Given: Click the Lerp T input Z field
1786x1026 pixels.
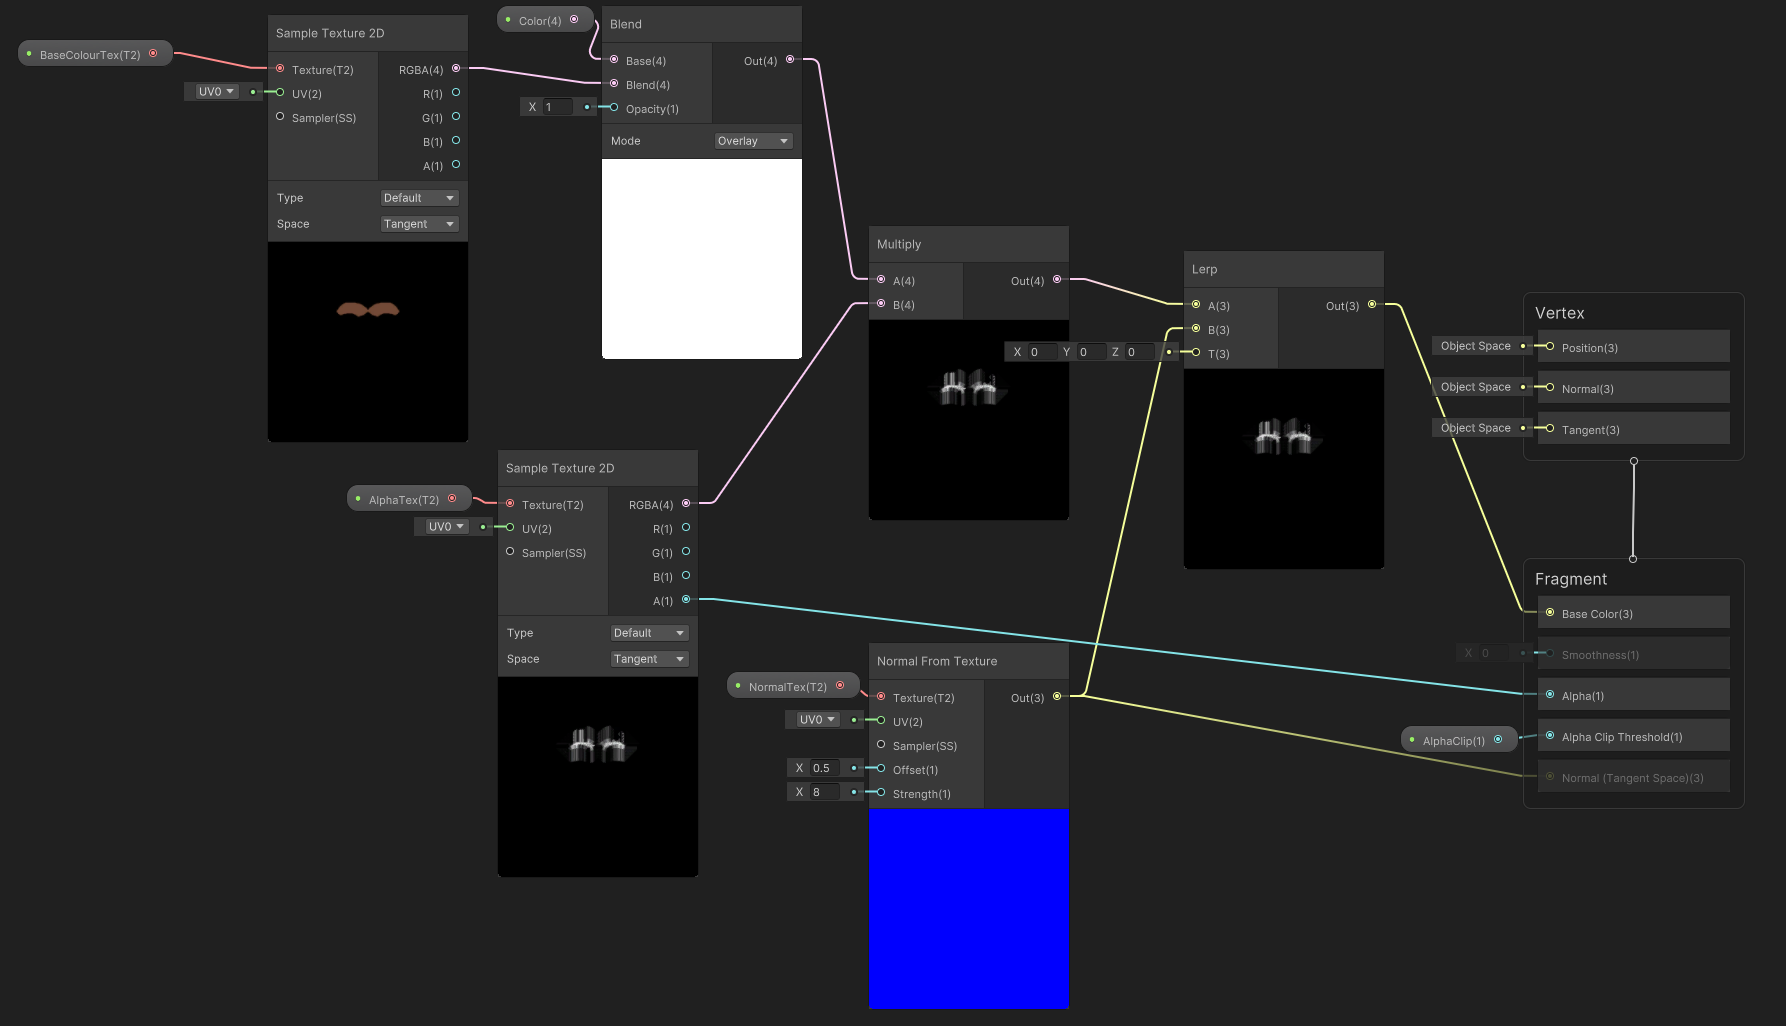Looking at the screenshot, I should coord(1139,352).
